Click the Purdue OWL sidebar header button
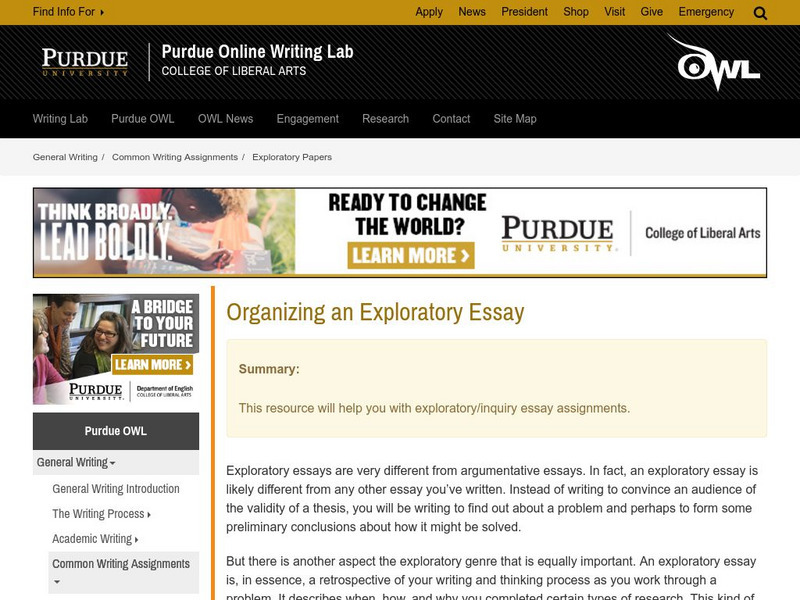The height and width of the screenshot is (600, 800). point(116,431)
